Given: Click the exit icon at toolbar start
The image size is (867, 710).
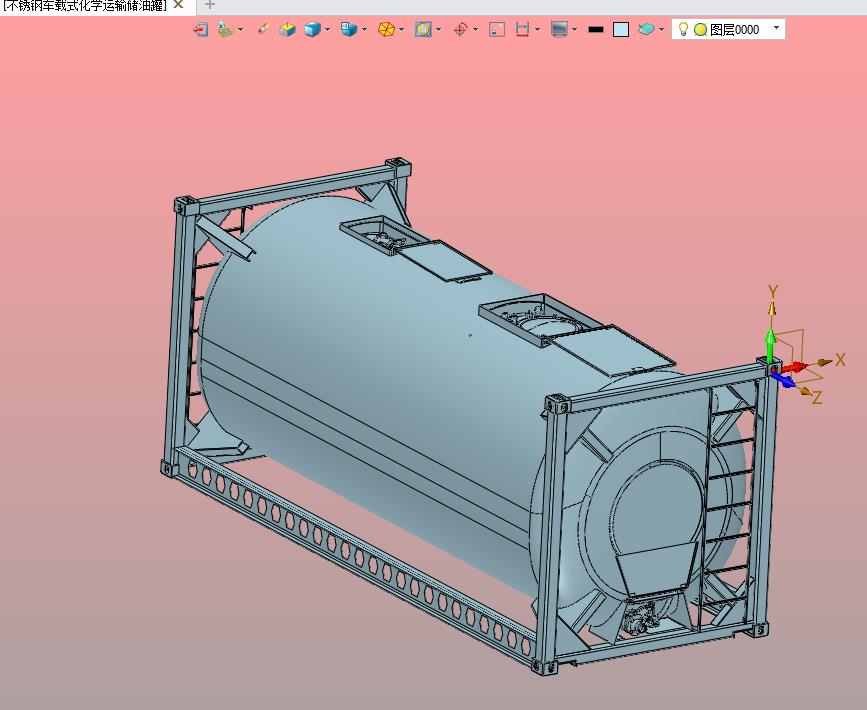Looking at the screenshot, I should click(201, 30).
